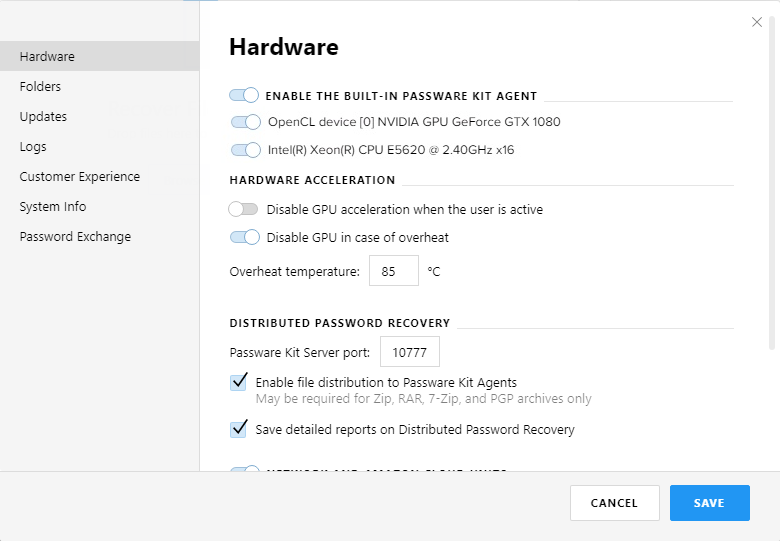Toggle the Intel Xeon CPU E5620 switch

pyautogui.click(x=245, y=150)
